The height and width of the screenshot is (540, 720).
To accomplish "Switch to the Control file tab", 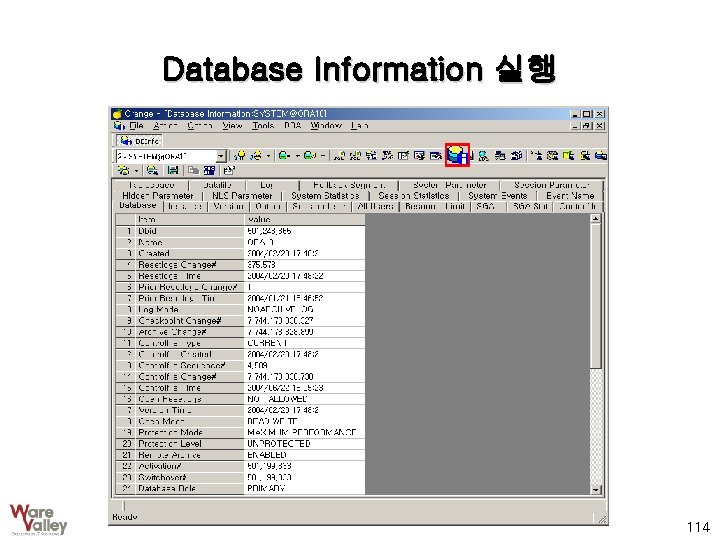I will [578, 207].
